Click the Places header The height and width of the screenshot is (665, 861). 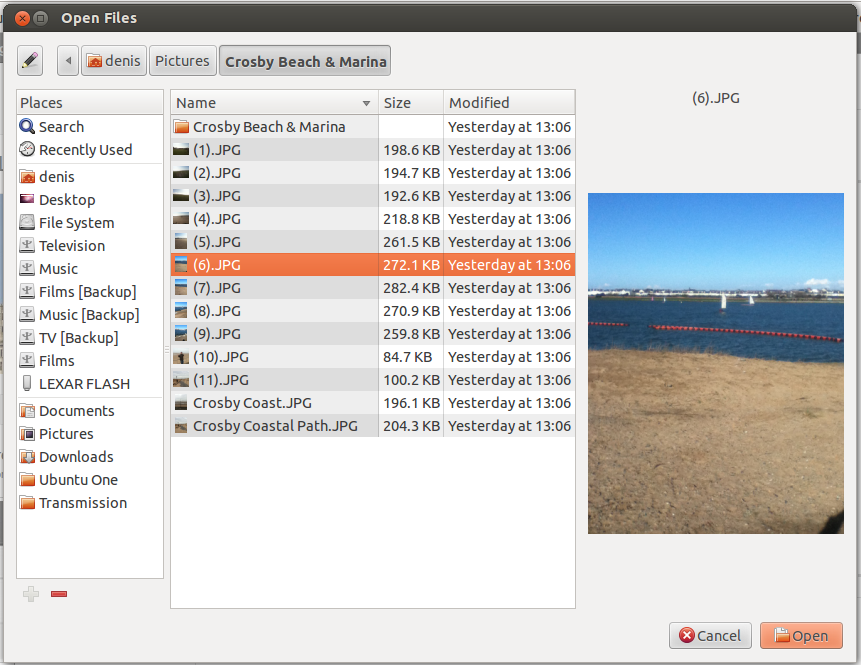(x=90, y=103)
